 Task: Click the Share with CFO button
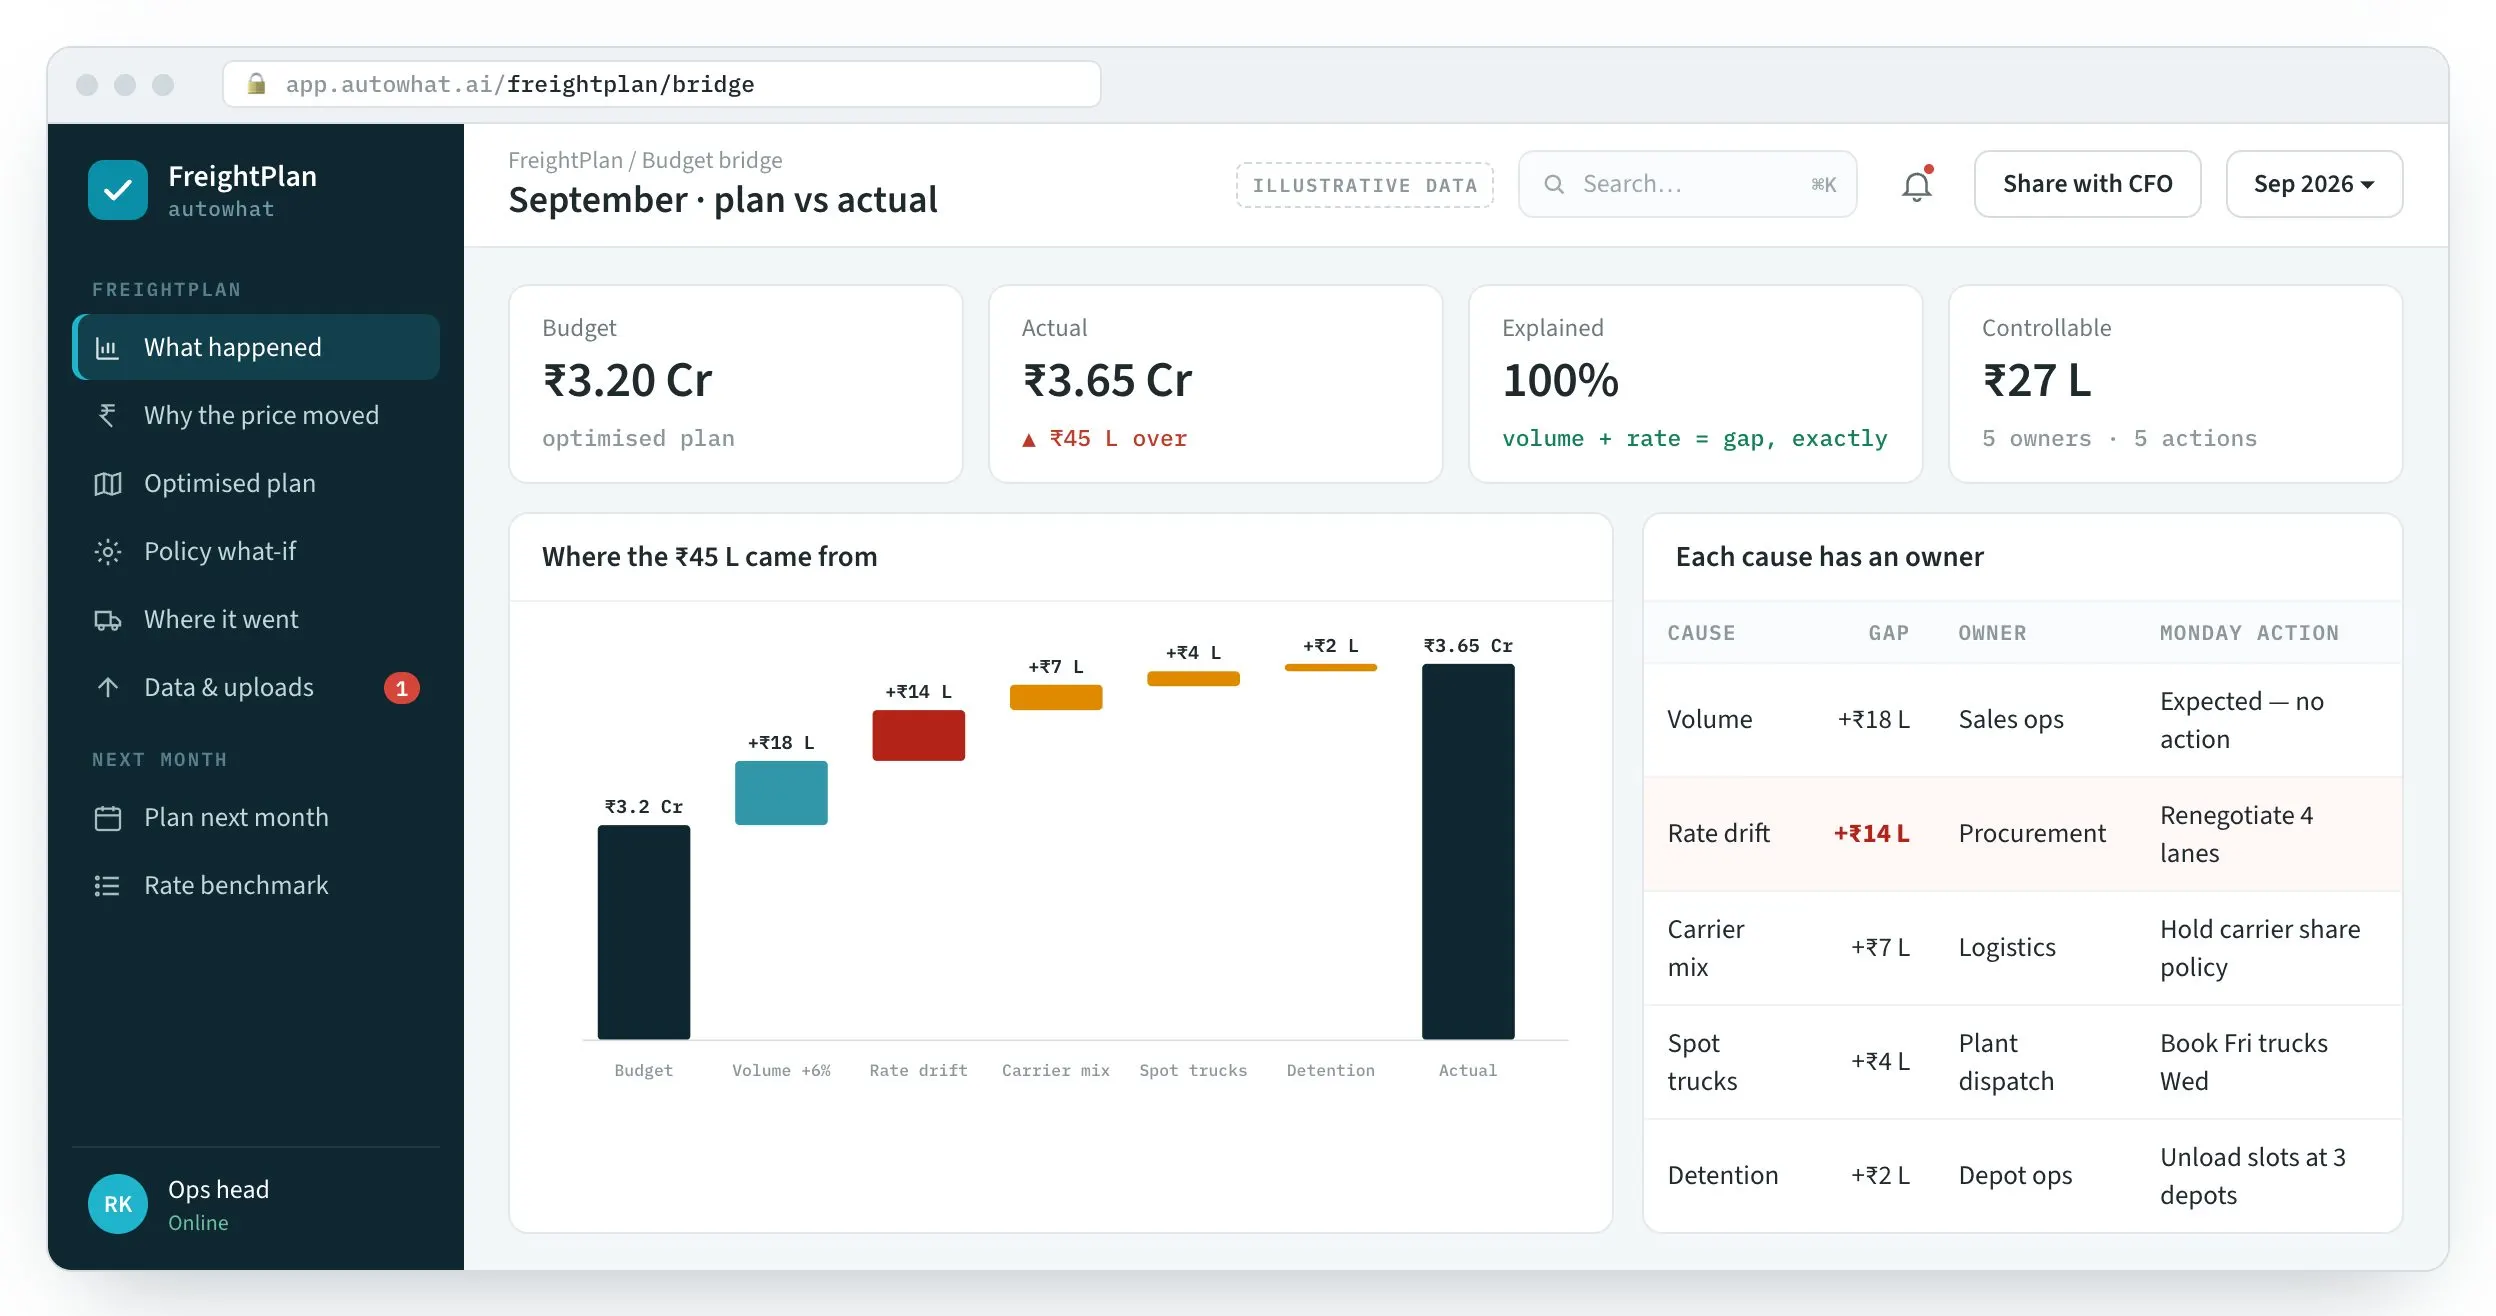click(2087, 184)
